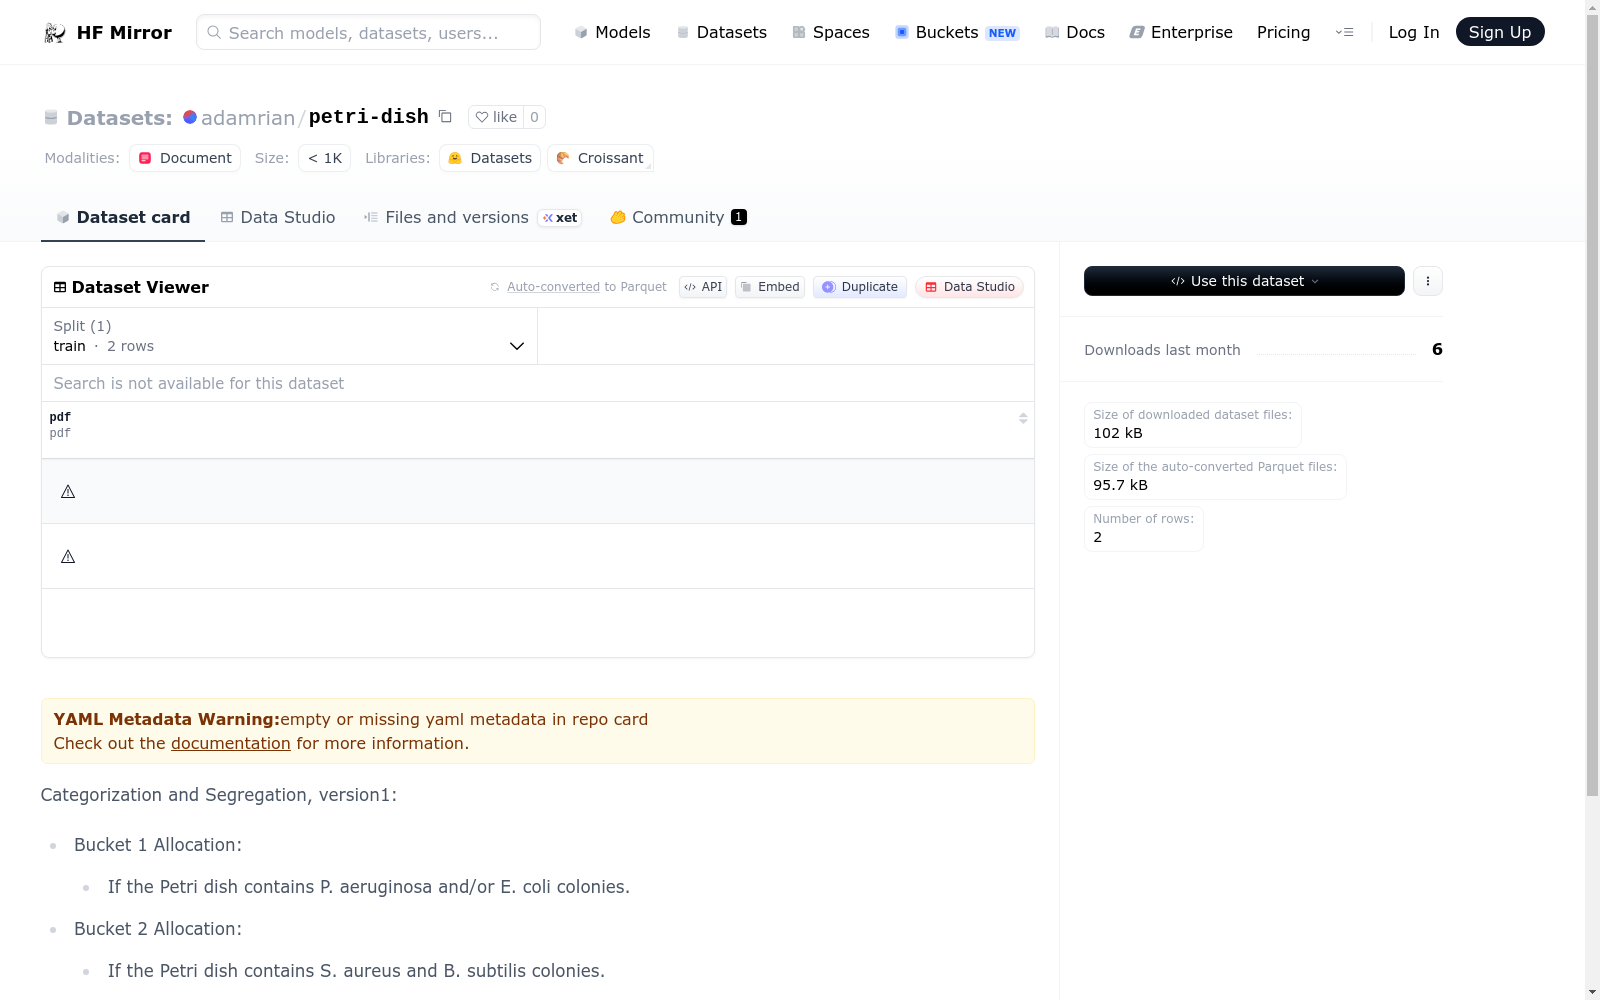1600x1000 pixels.
Task: Click the 102 kB downloaded size value
Action: point(1118,433)
